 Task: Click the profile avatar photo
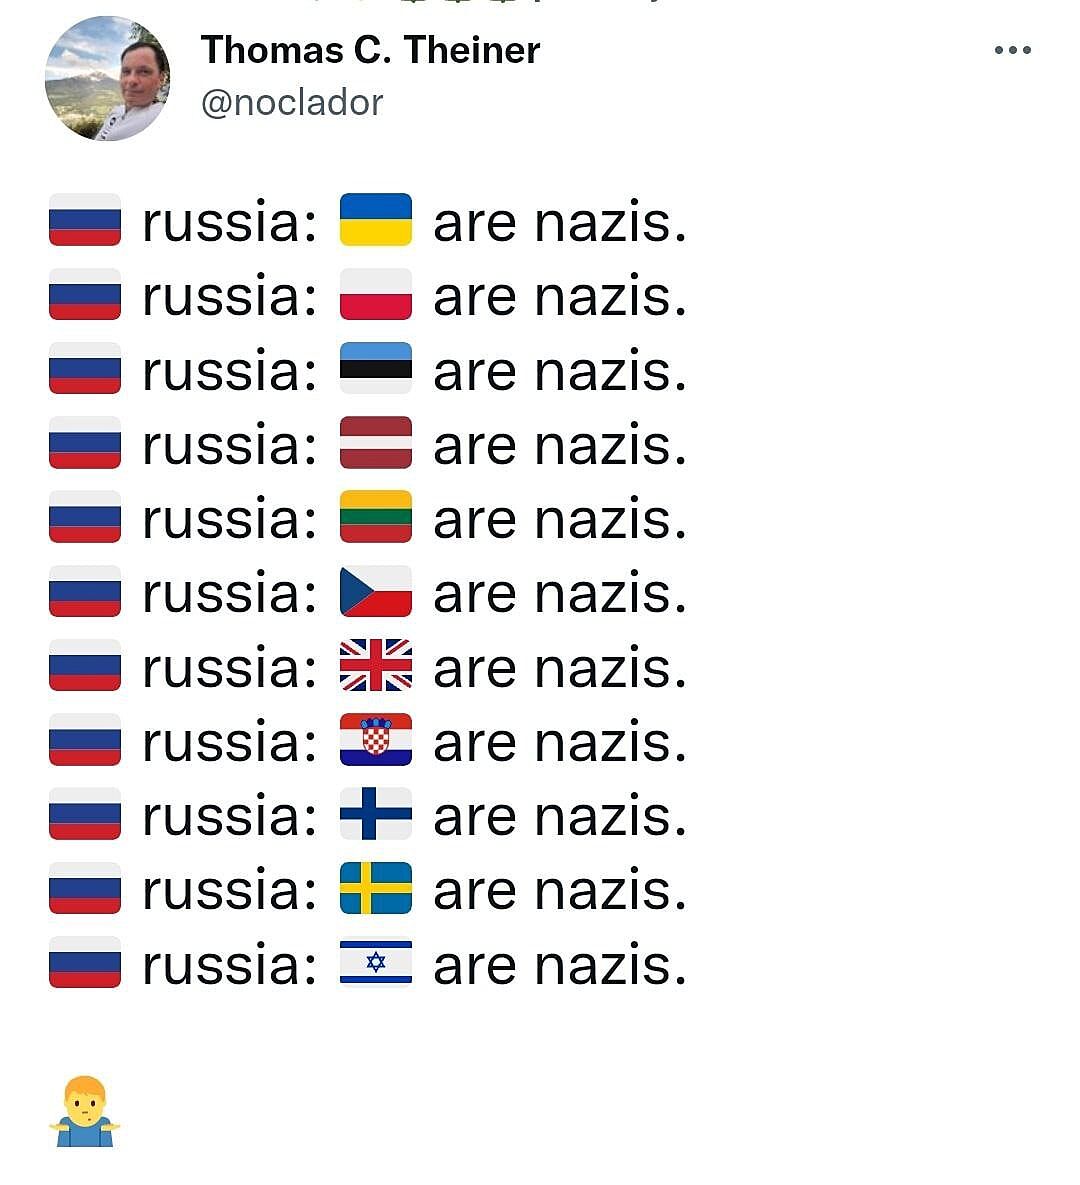(x=107, y=79)
